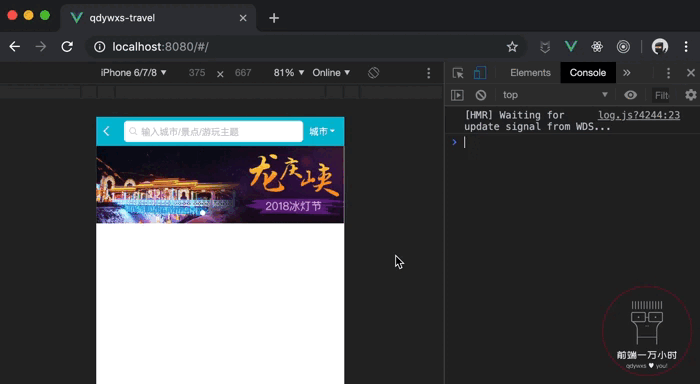Open device toolbar more options menu
Viewport: 700px width, 384px height.
[429, 73]
